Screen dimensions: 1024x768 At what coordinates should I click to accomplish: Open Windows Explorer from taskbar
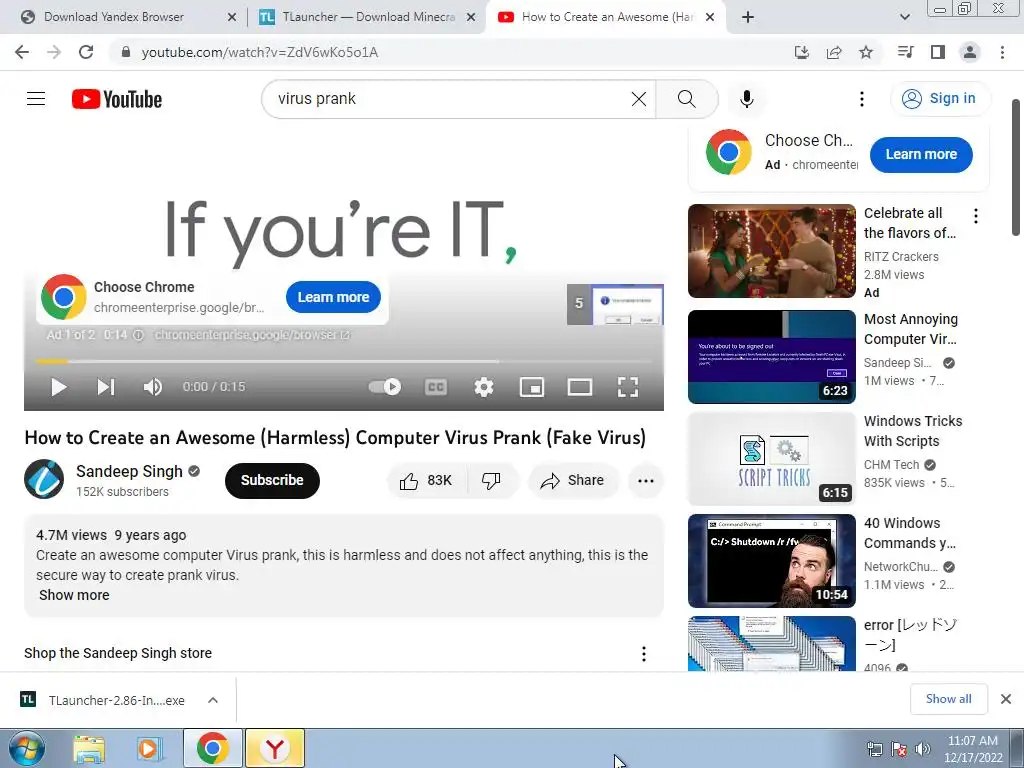pos(89,748)
